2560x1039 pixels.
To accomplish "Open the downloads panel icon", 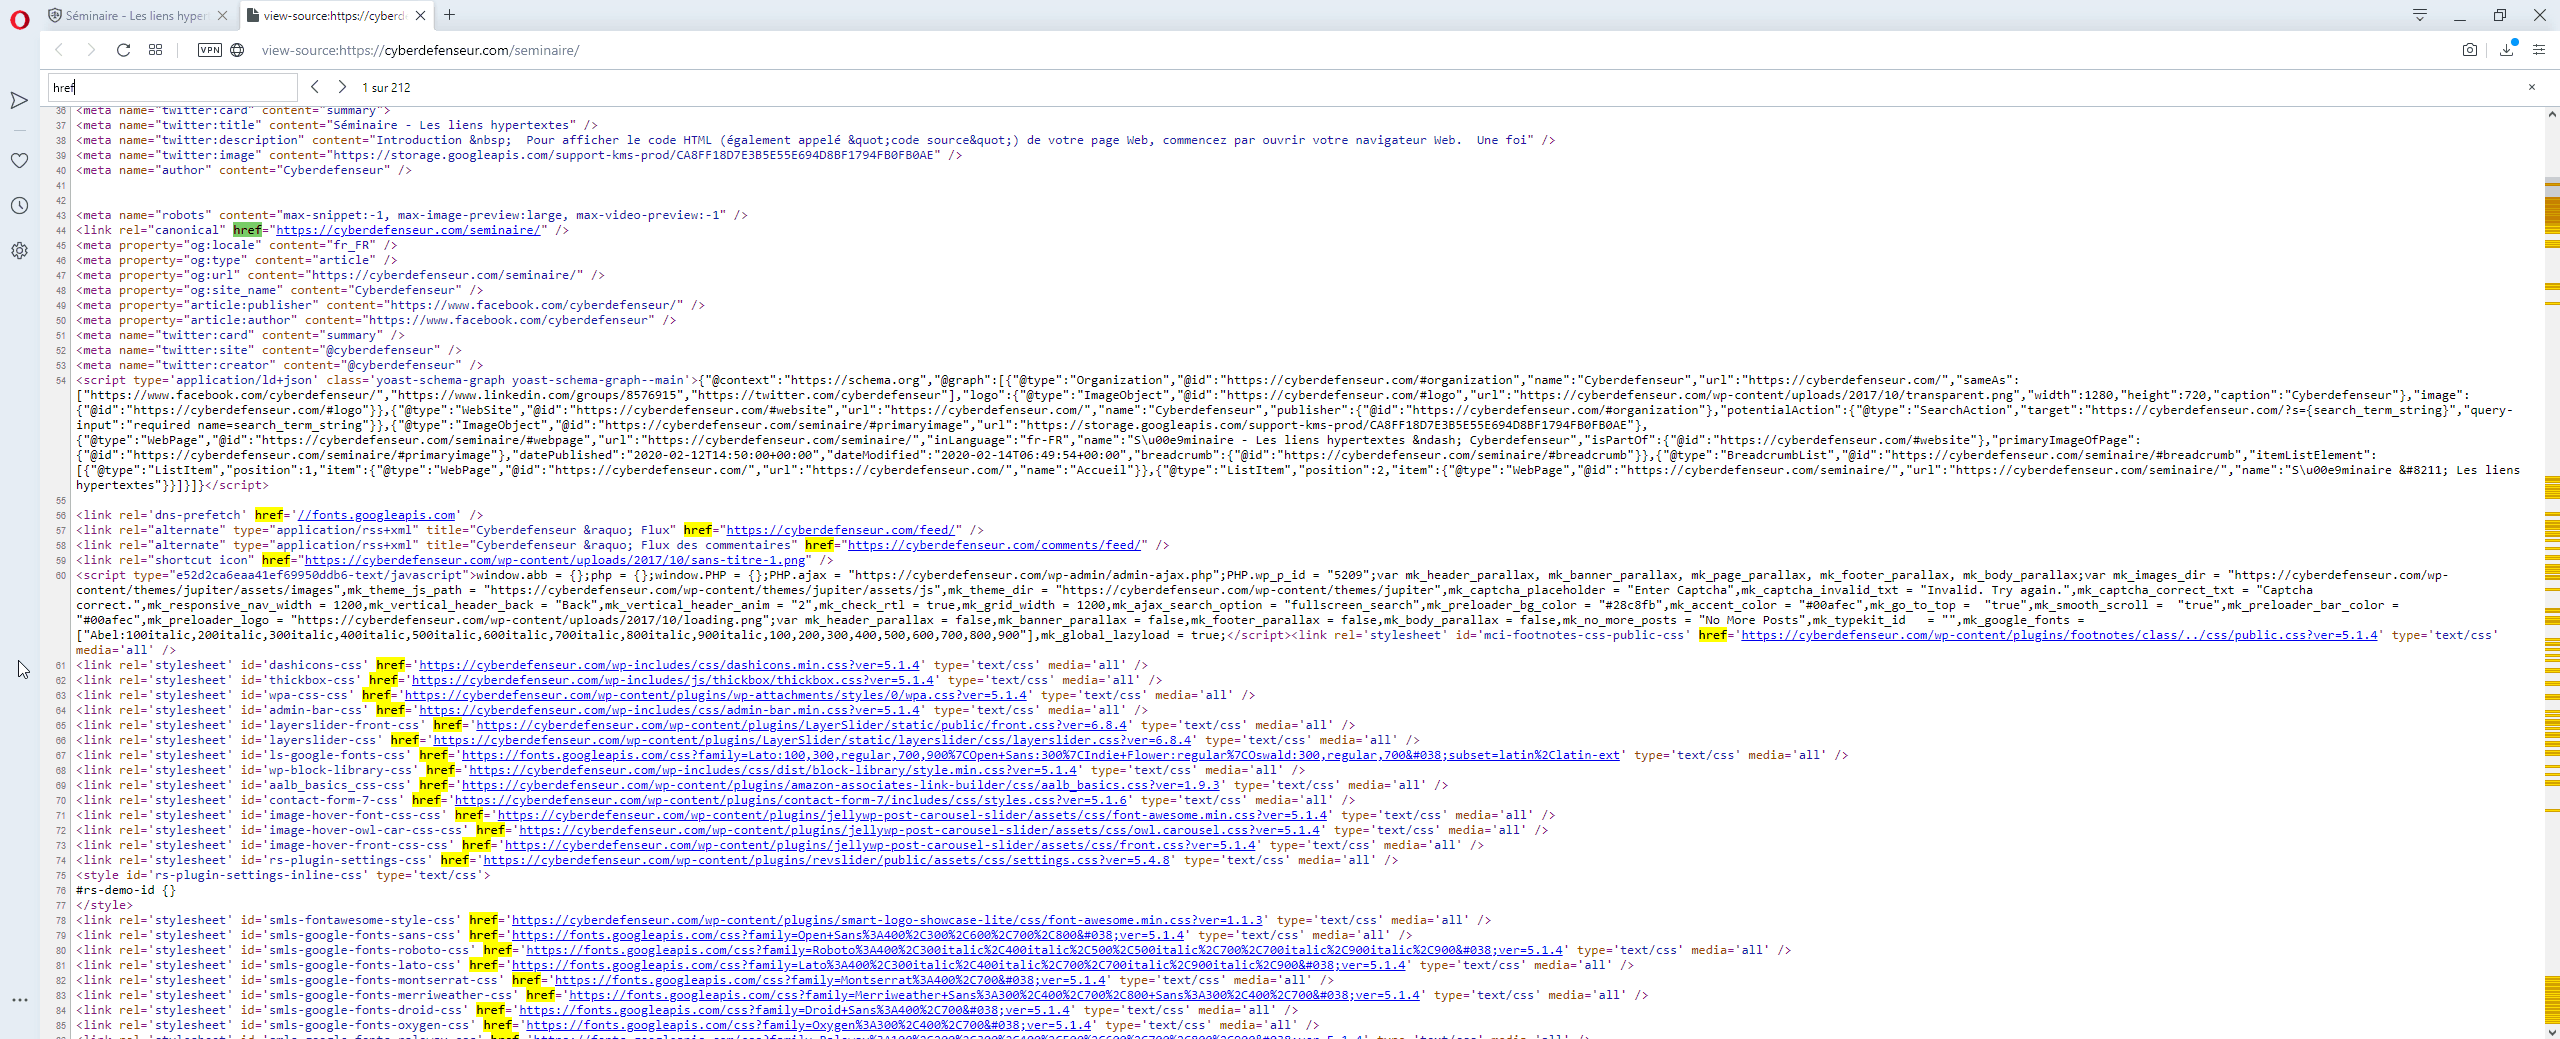I will pos(2506,50).
